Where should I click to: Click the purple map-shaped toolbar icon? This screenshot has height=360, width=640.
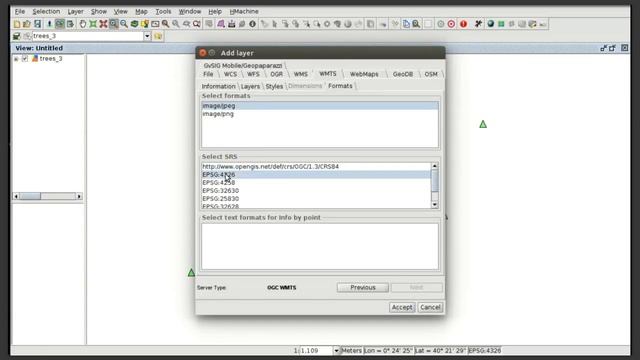221,24
